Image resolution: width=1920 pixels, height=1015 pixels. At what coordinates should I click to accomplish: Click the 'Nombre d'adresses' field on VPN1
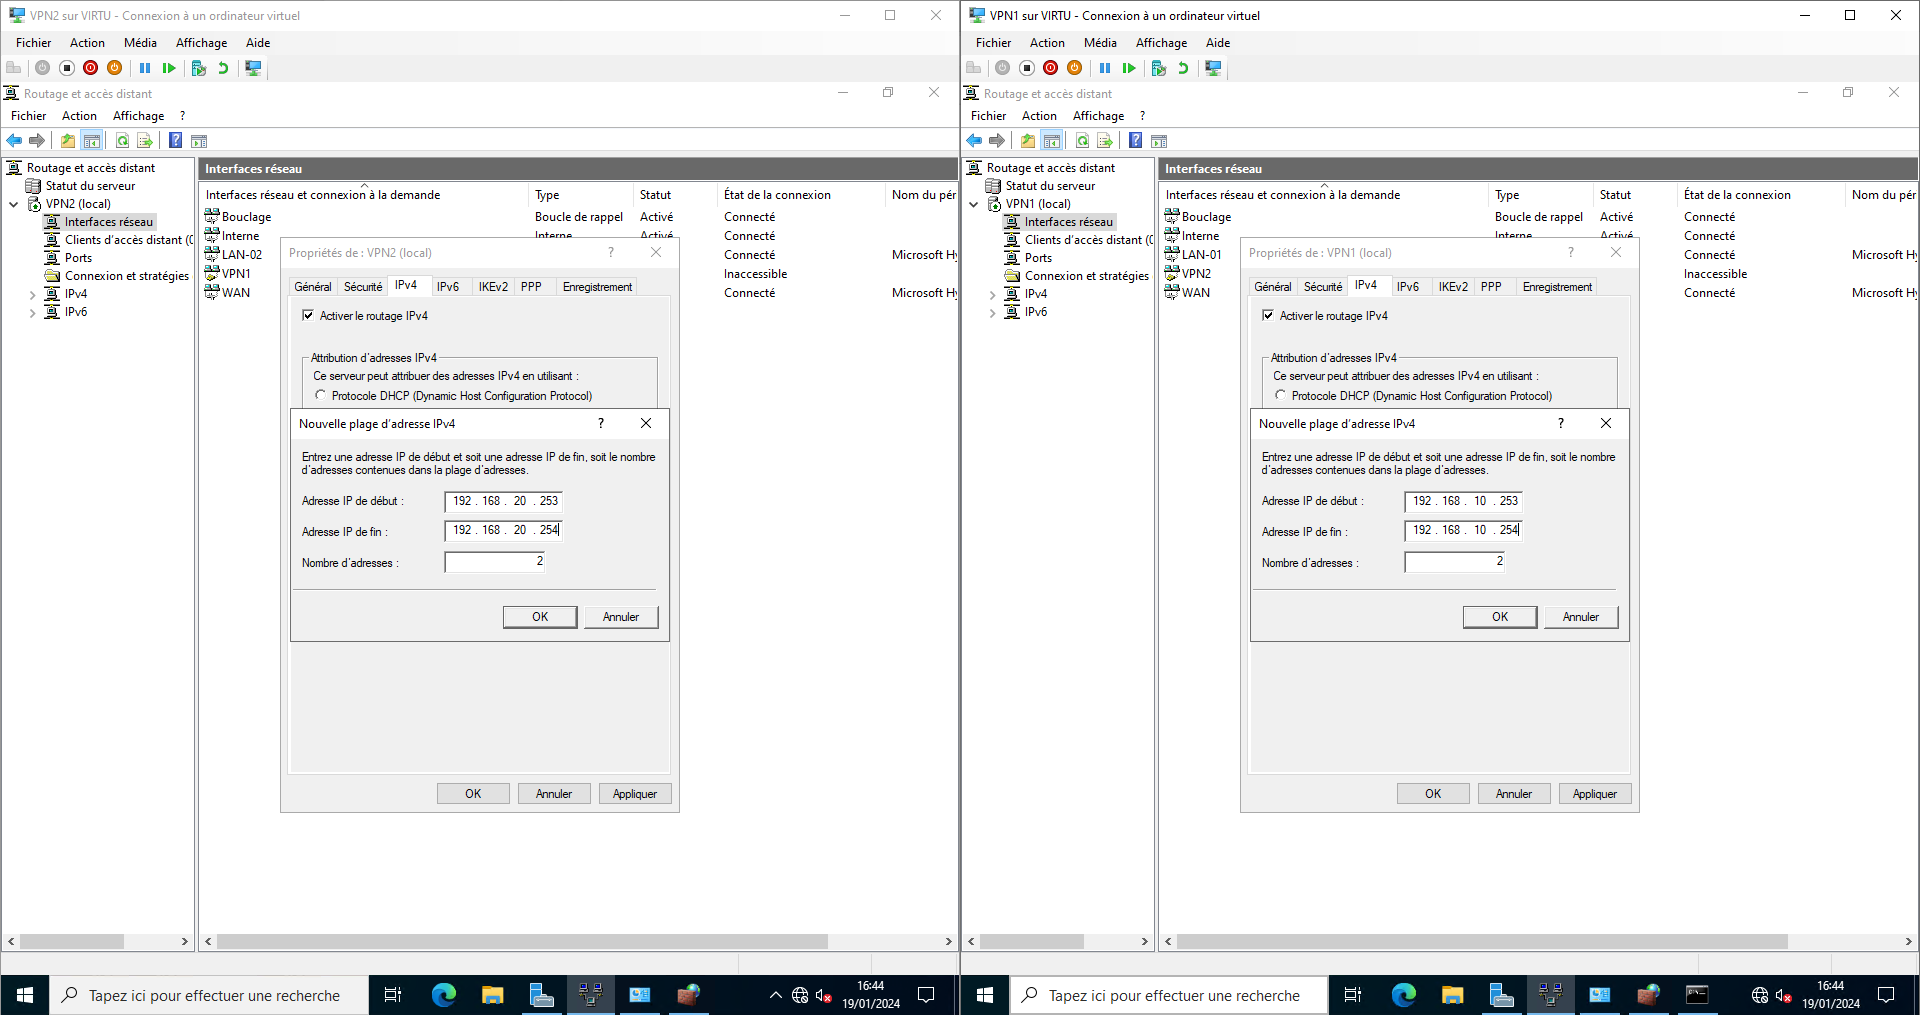pos(1453,562)
